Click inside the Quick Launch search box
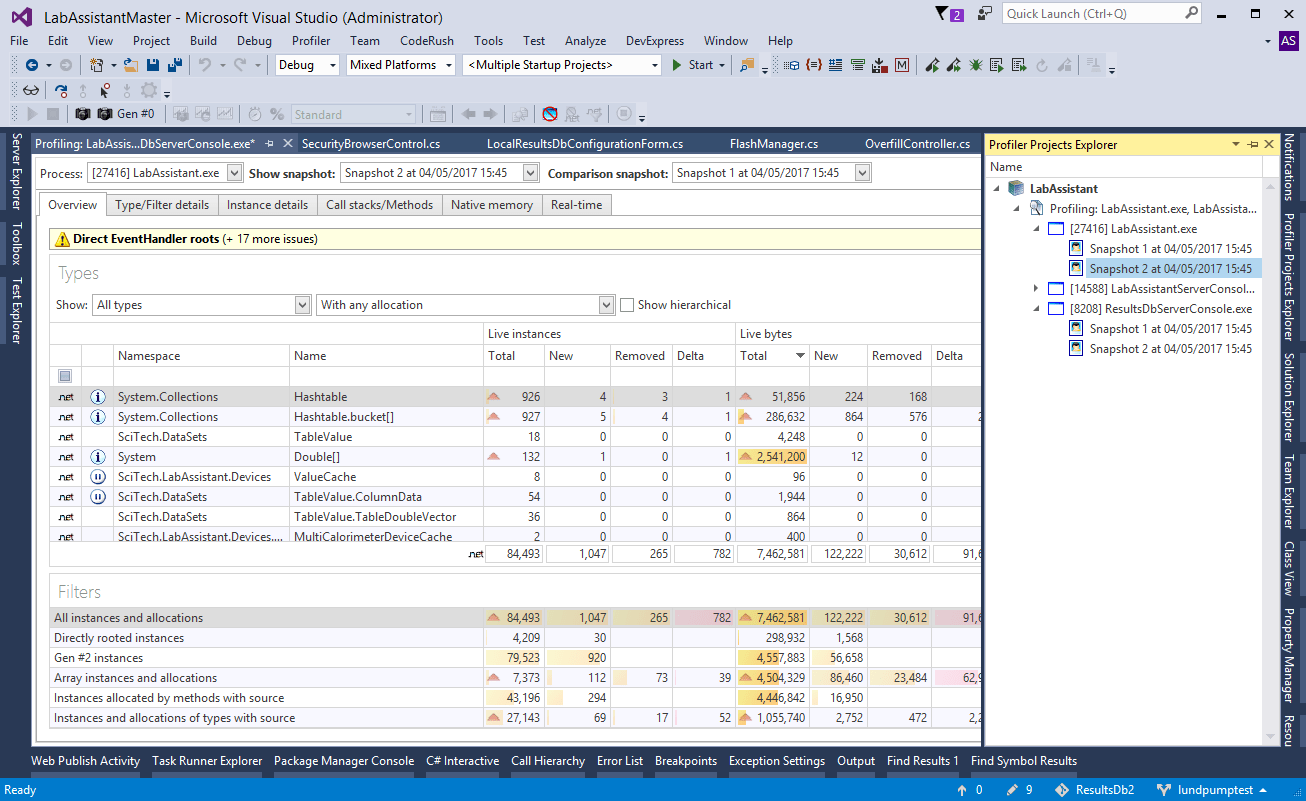1306x801 pixels. coord(1090,13)
